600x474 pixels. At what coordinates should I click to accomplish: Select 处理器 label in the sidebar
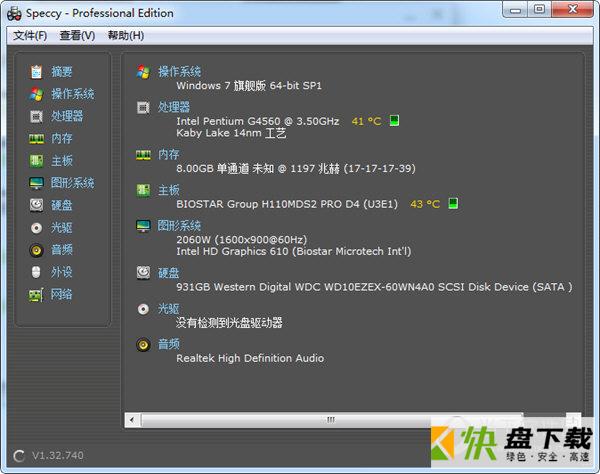[x=67, y=116]
